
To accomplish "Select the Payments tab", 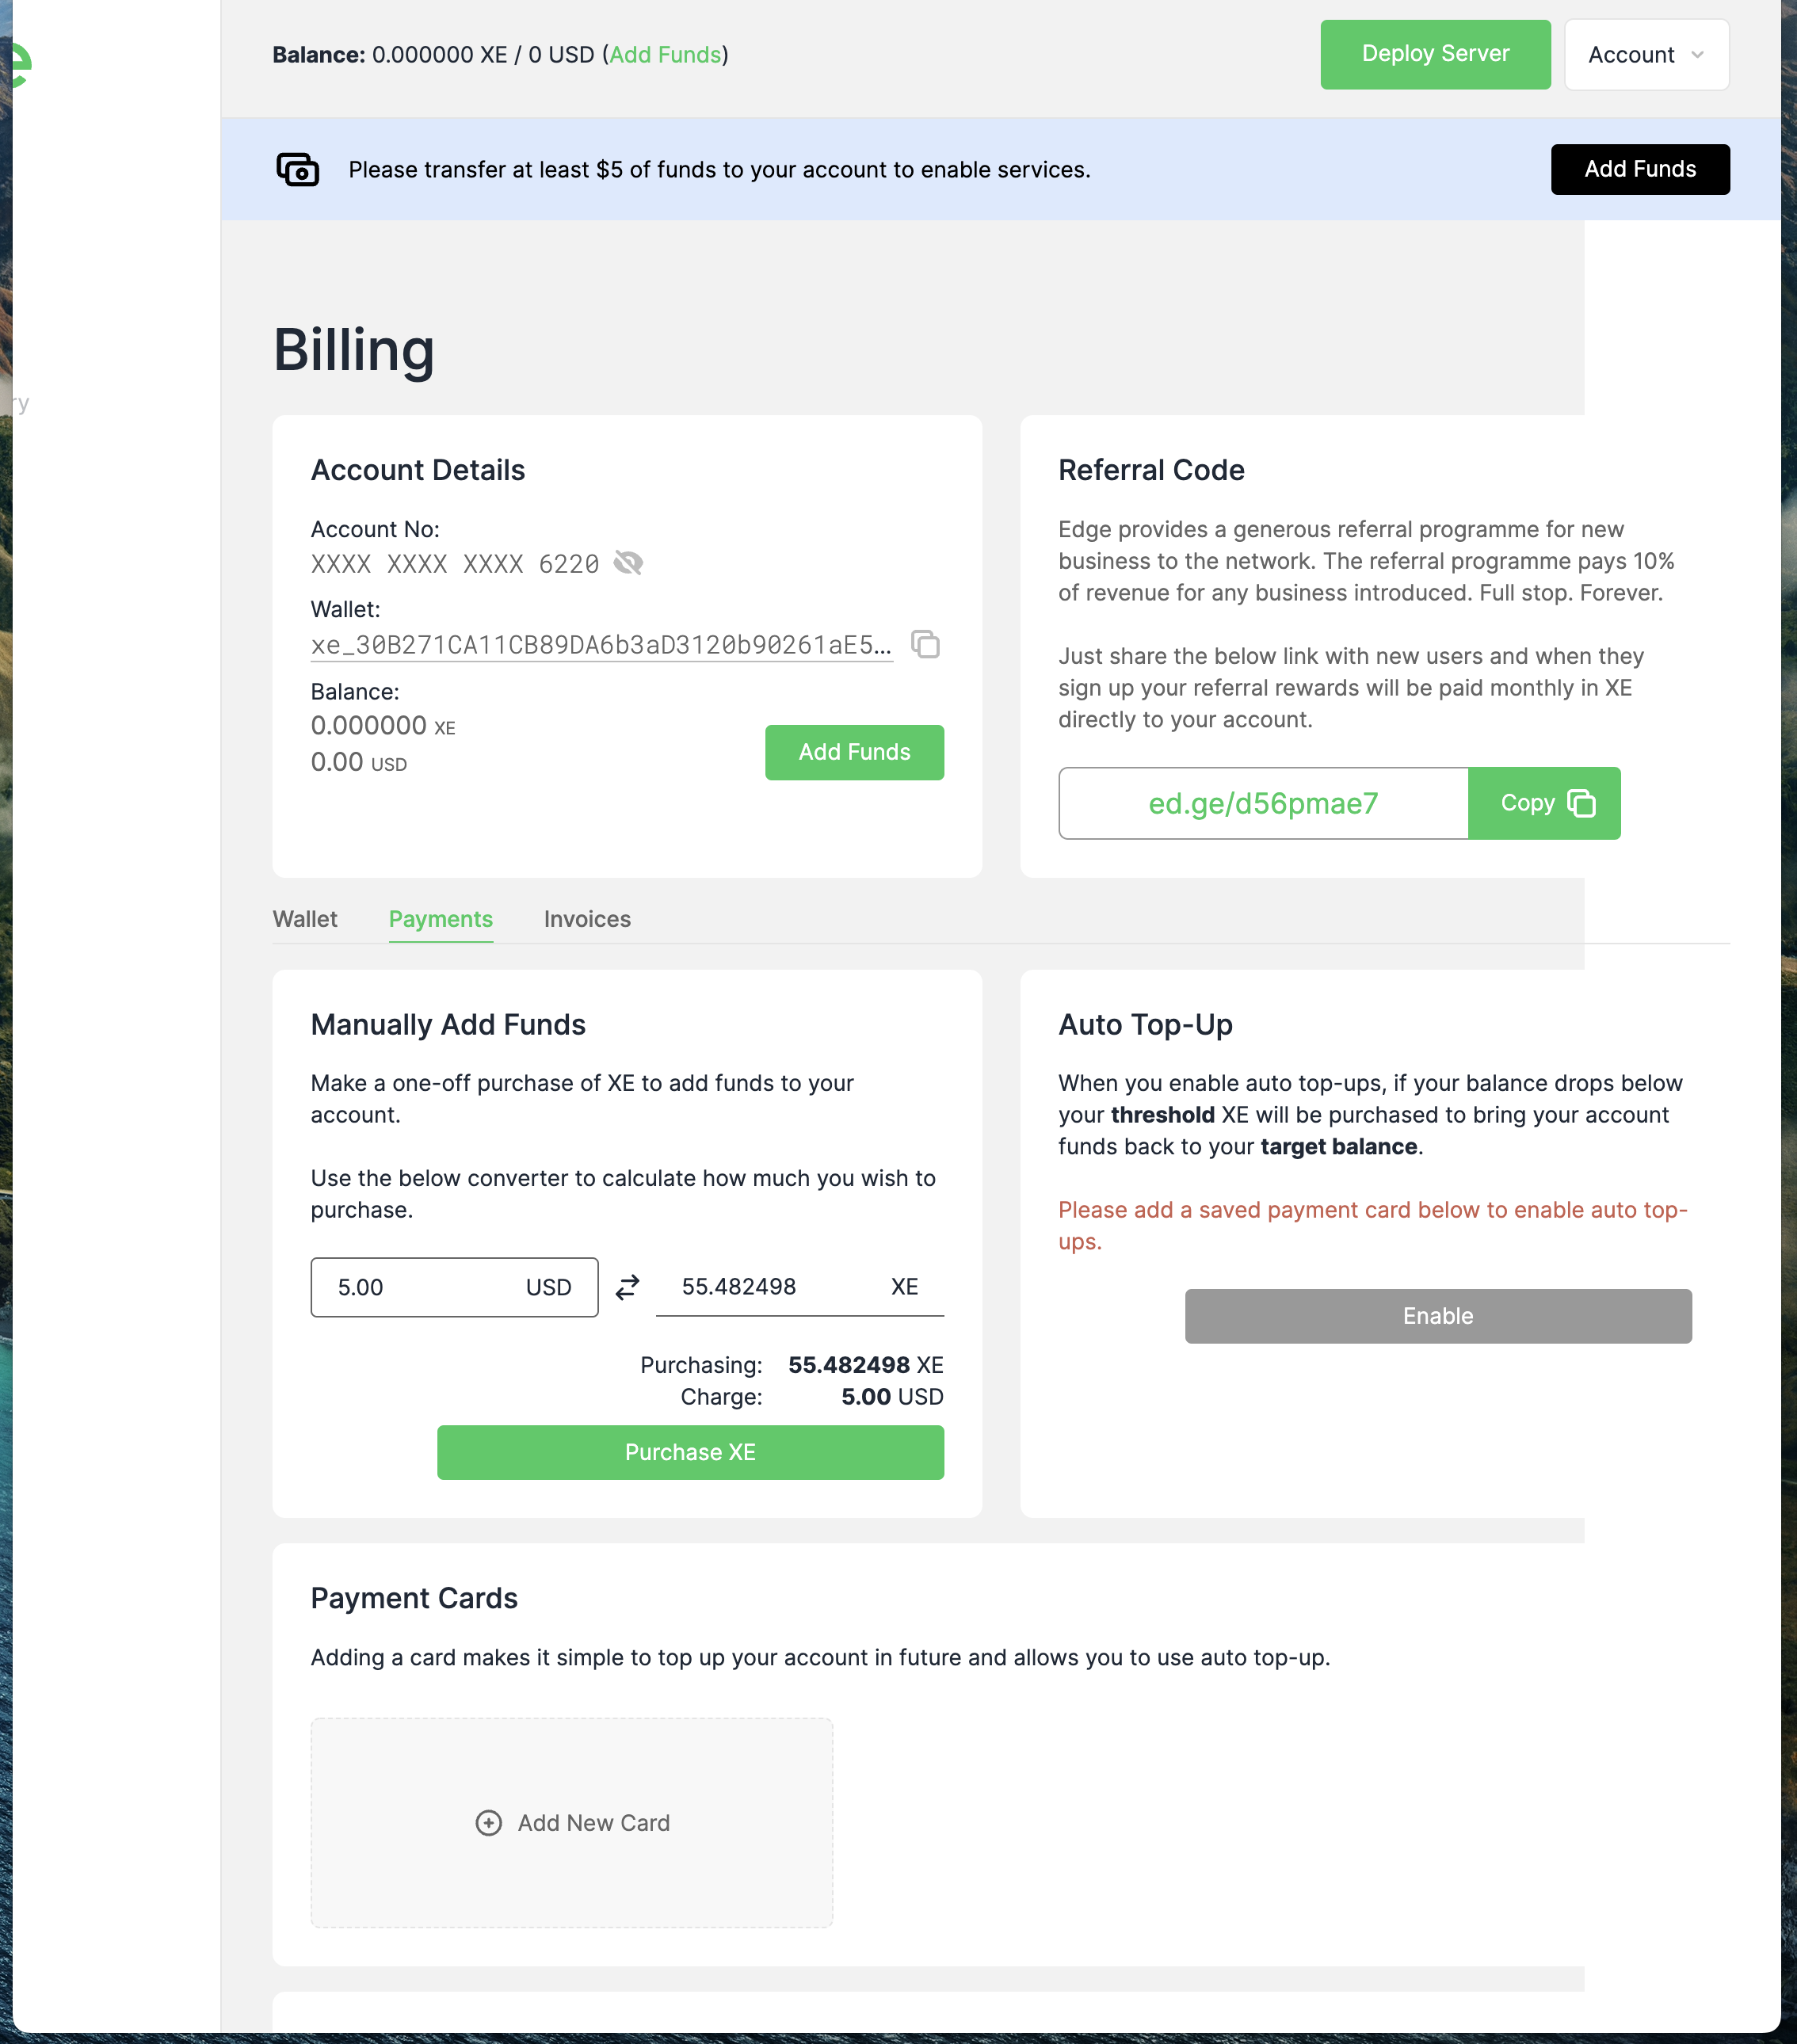I will click(x=441, y=919).
